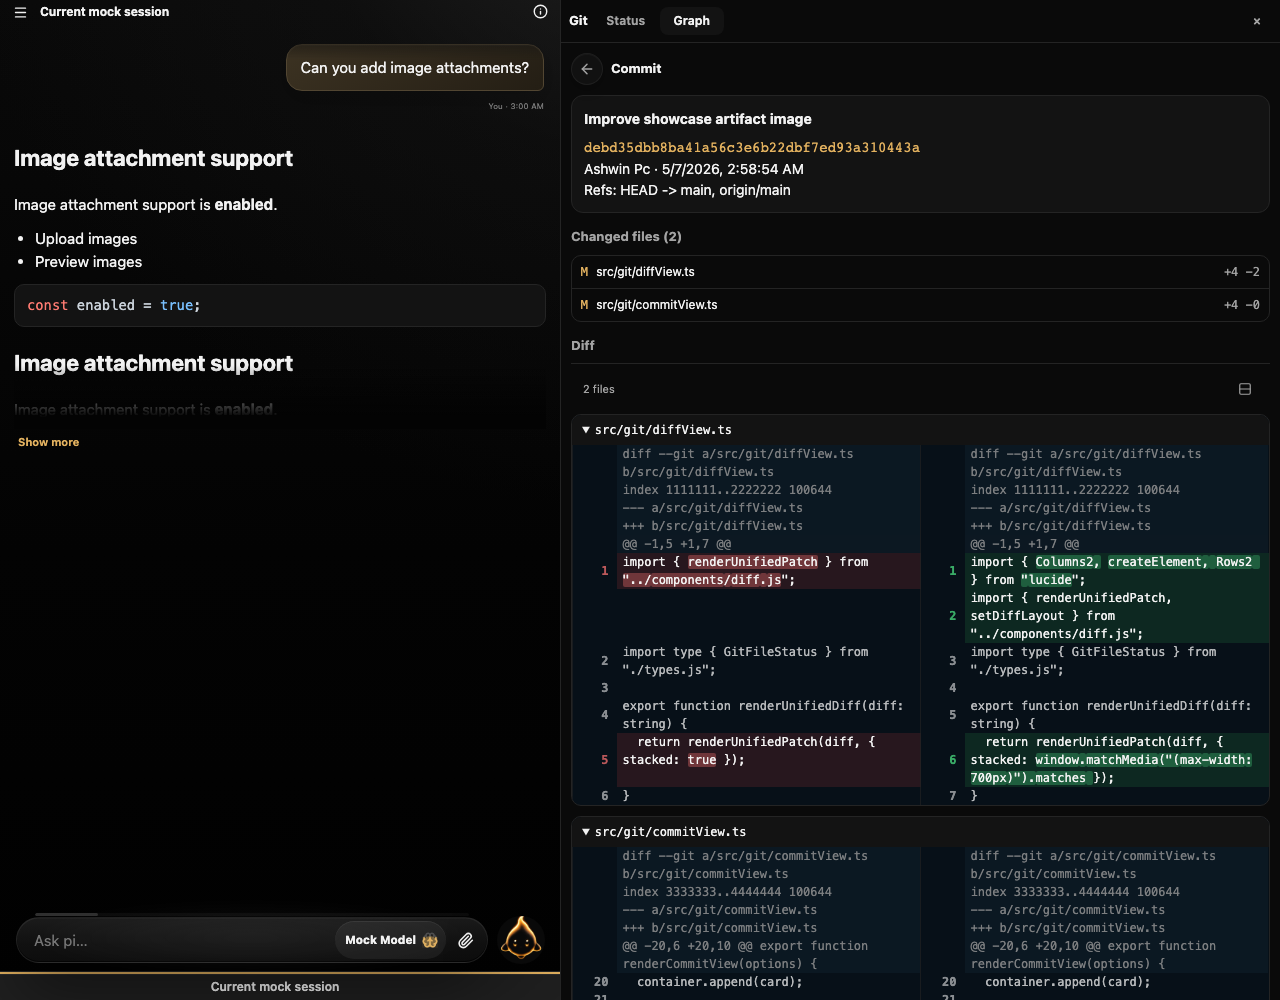Click the "Changed files (2)" heading
This screenshot has width=1280, height=1000.
coord(626,237)
